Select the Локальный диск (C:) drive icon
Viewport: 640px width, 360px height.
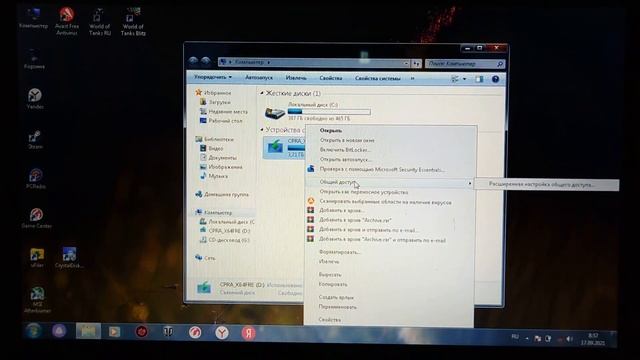tap(275, 112)
